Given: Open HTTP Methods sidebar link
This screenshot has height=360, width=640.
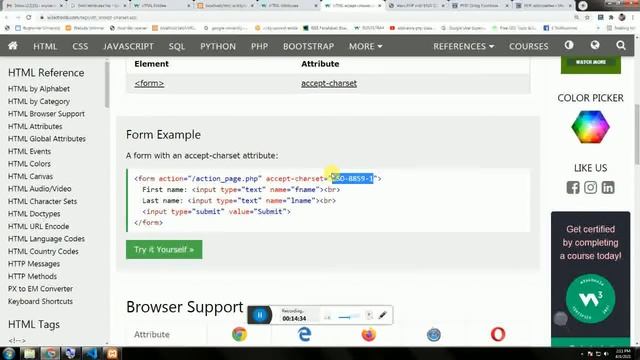Looking at the screenshot, I should (x=32, y=276).
